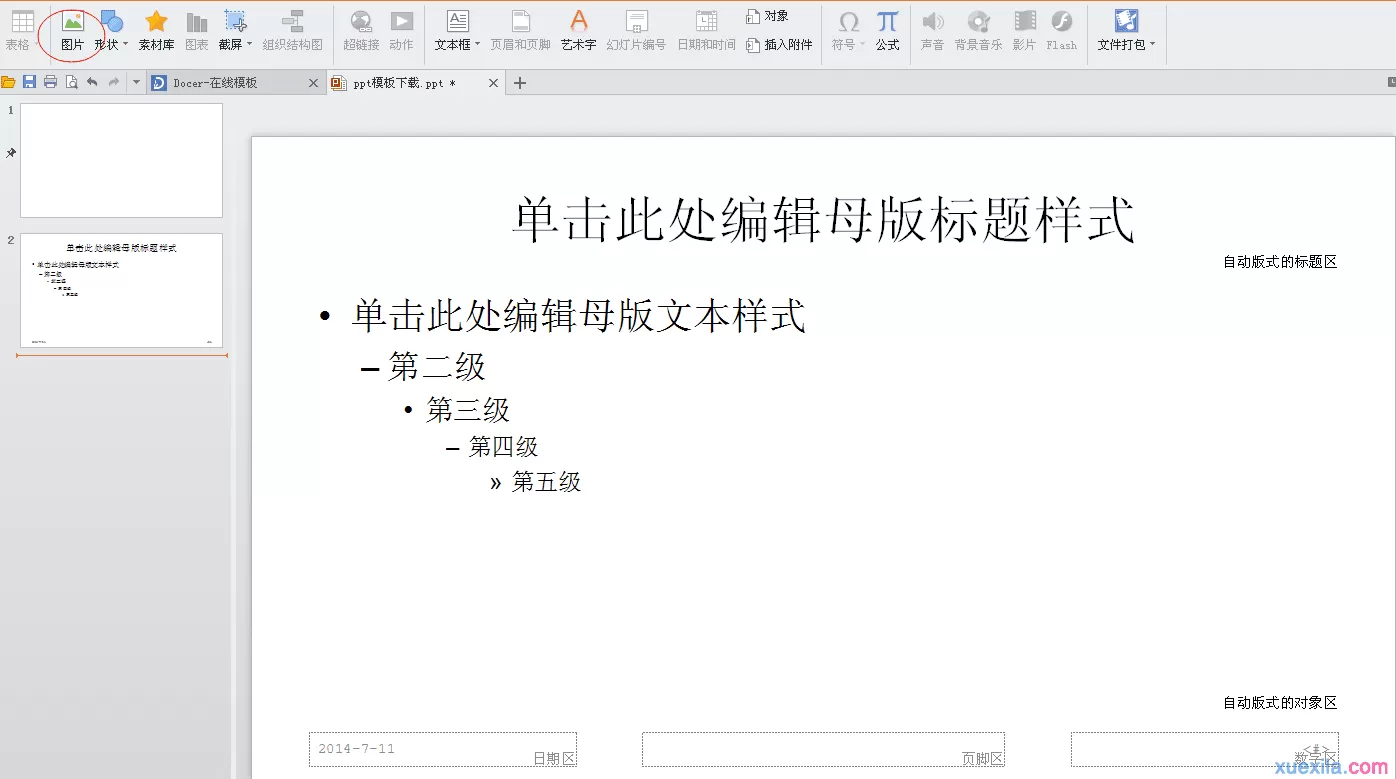Add a 超链接 hyperlink
This screenshot has height=779, width=1396.
click(x=361, y=30)
